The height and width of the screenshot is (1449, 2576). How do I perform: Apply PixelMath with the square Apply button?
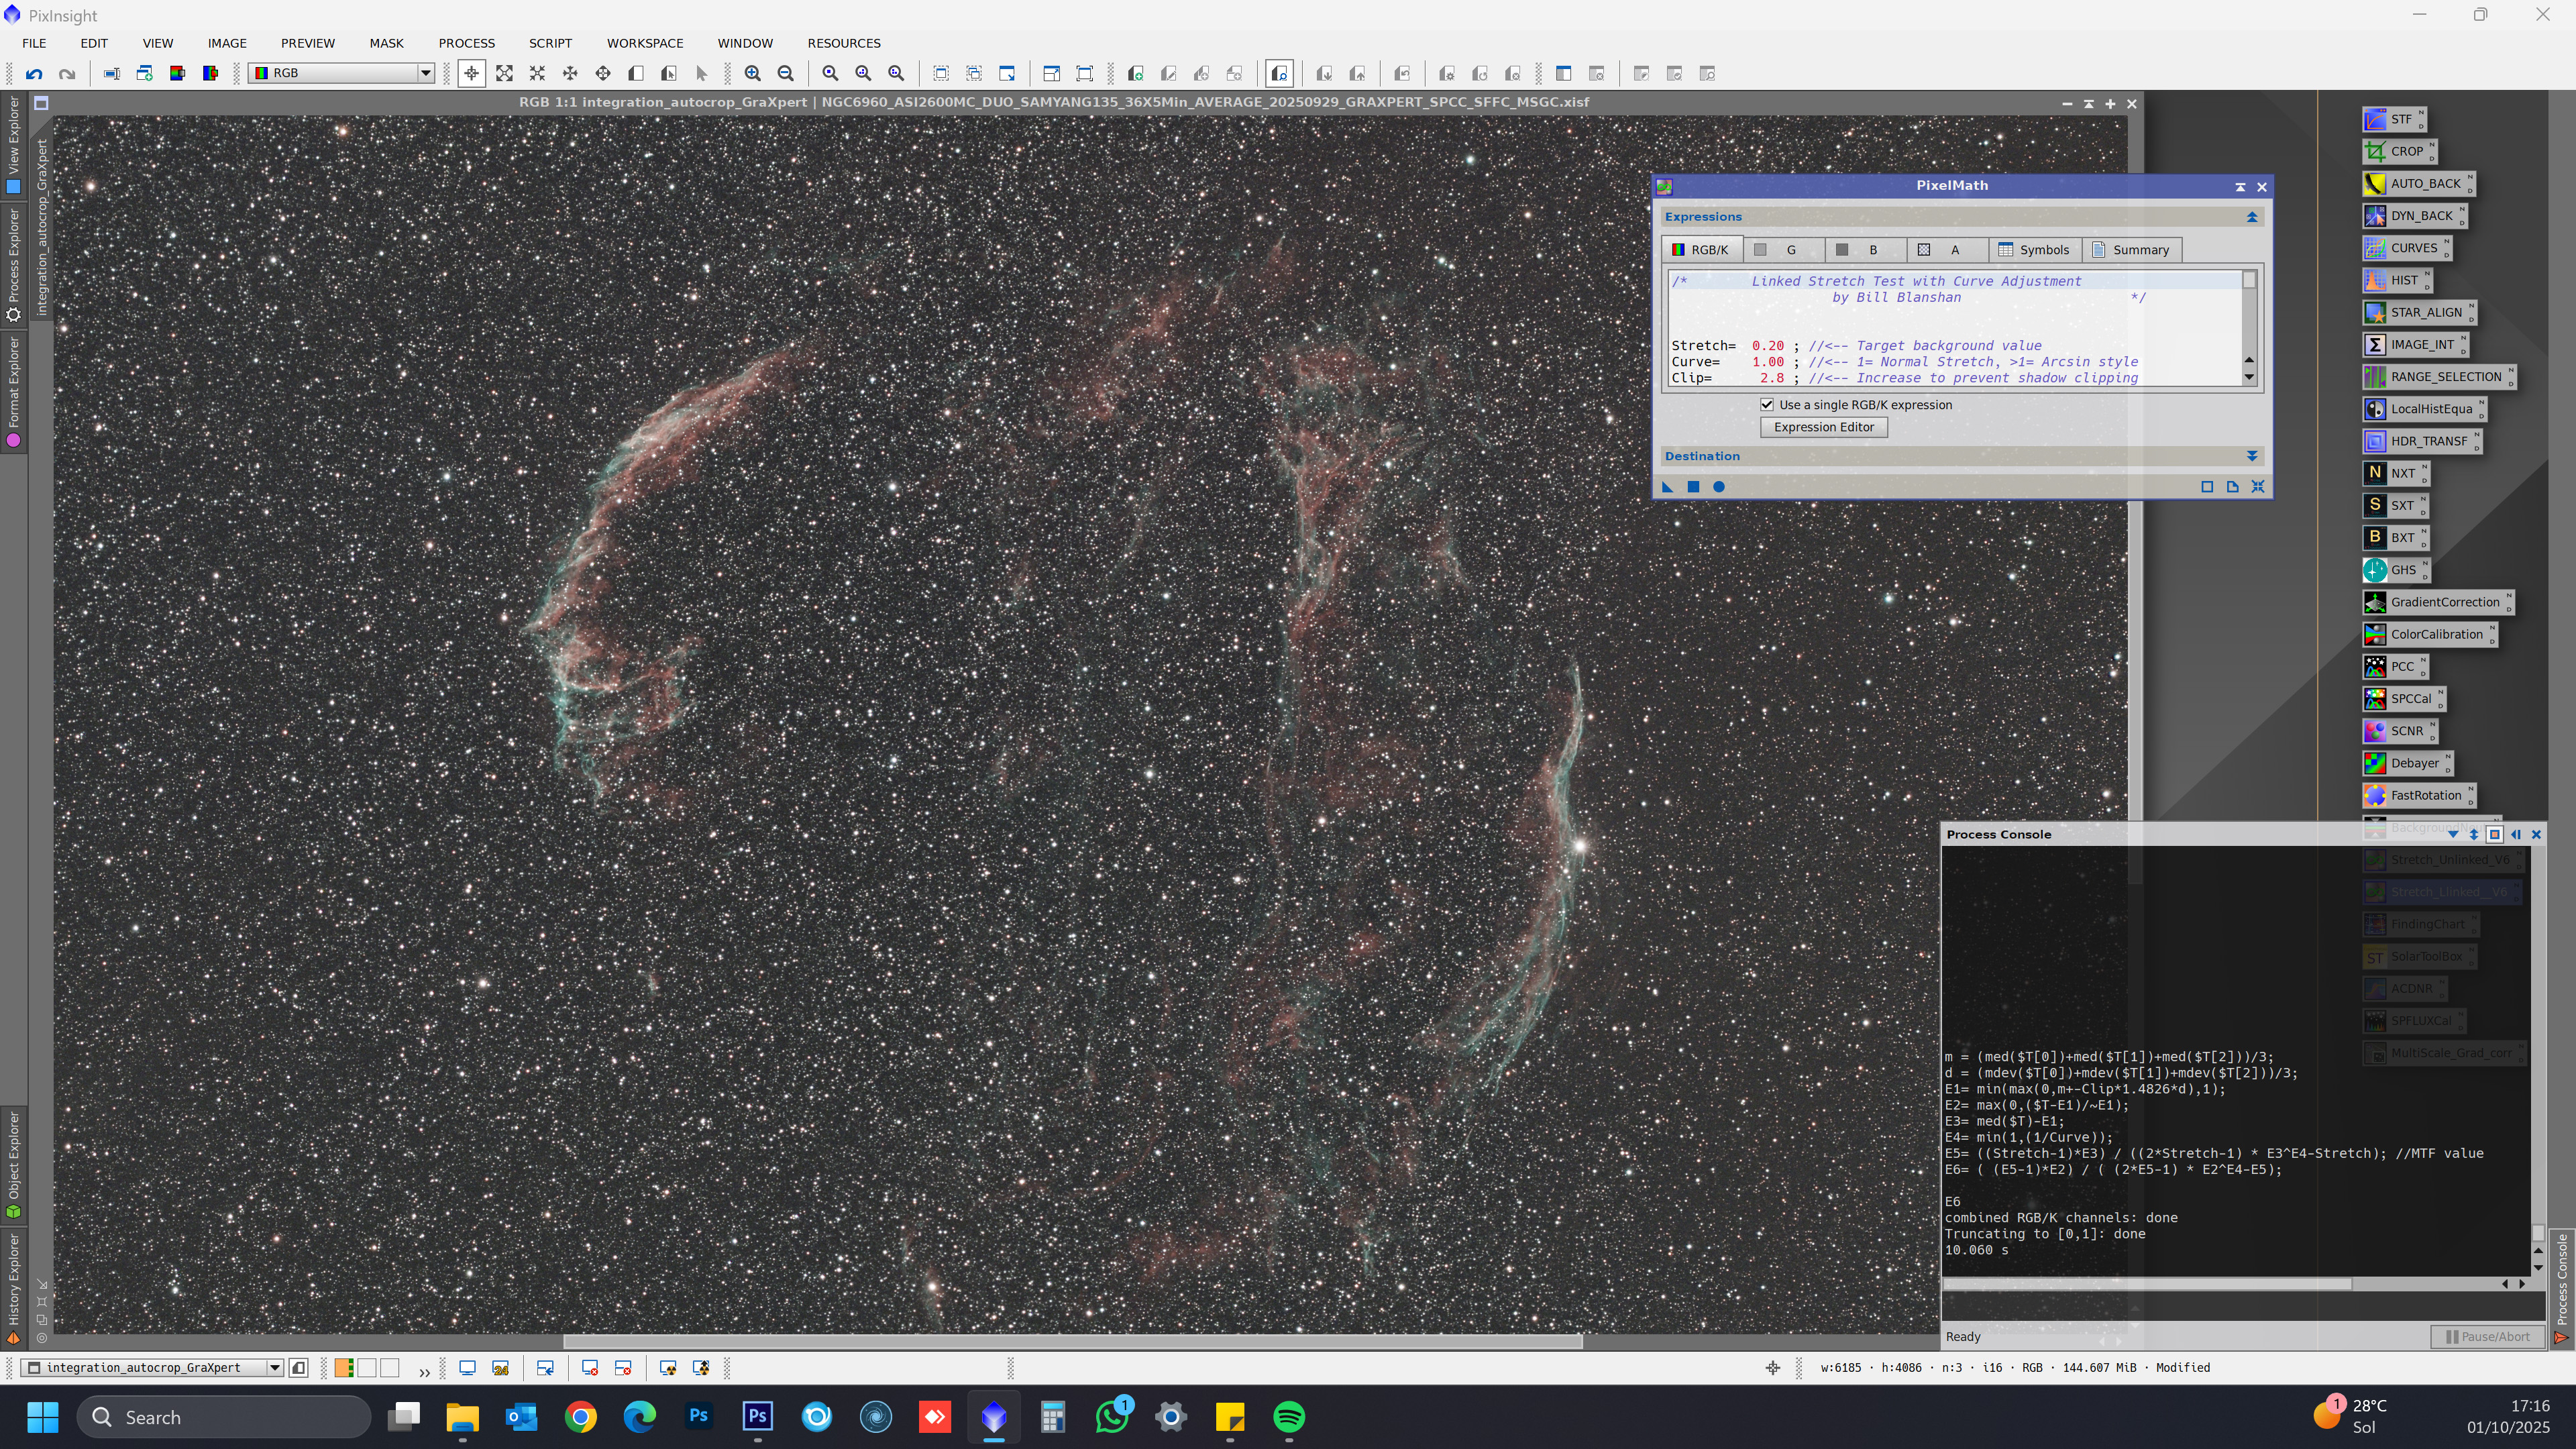coord(1693,487)
